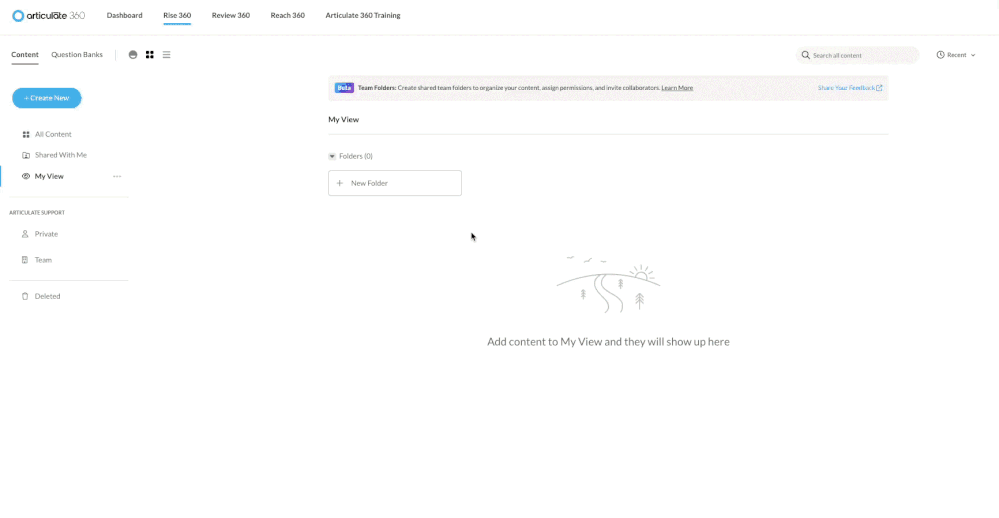Open the Private folder
Viewport: 999px width, 518px height.
point(46,234)
